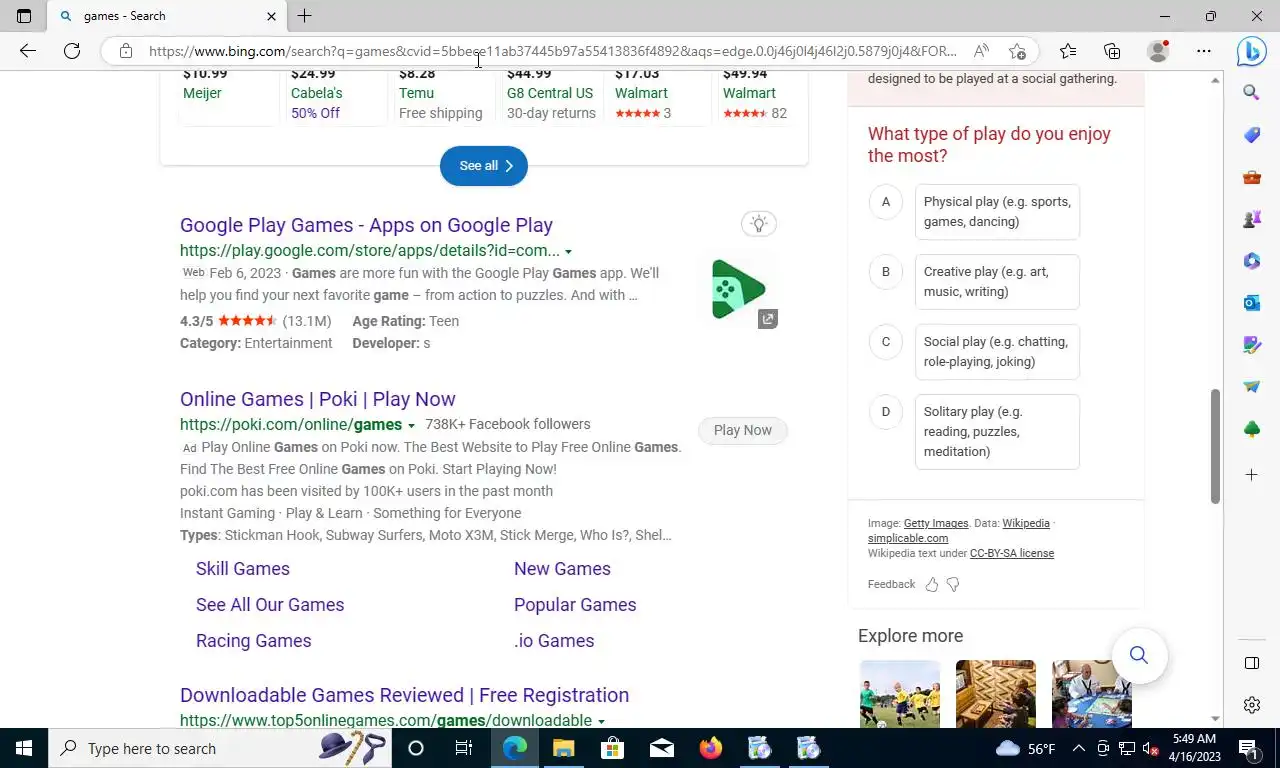Image resolution: width=1280 pixels, height=768 pixels.
Task: Switch to the games - Search tab
Action: (168, 16)
